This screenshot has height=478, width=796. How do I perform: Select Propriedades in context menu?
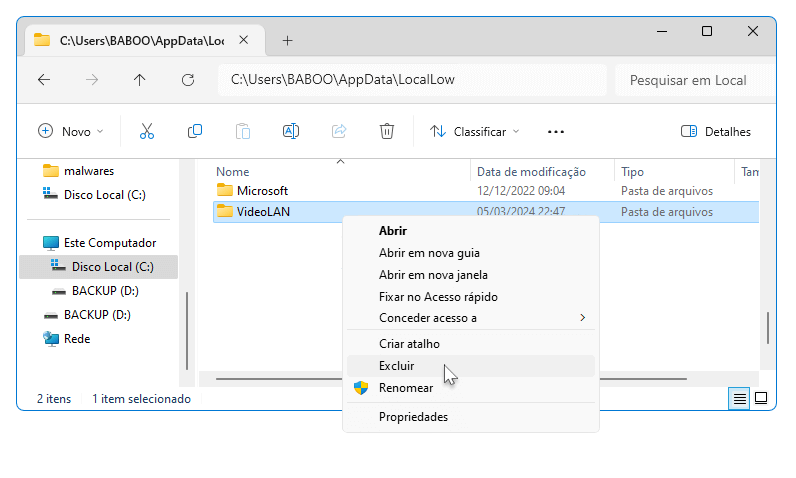pyautogui.click(x=470, y=417)
